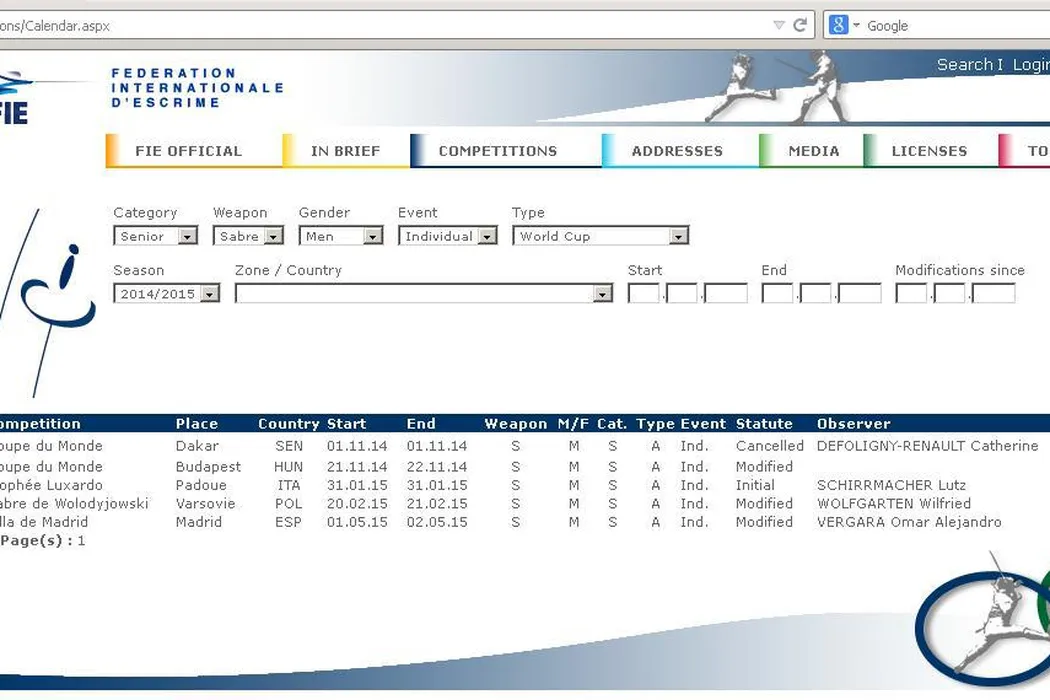Open the address bar history arrow
1050x700 pixels.
(x=779, y=25)
